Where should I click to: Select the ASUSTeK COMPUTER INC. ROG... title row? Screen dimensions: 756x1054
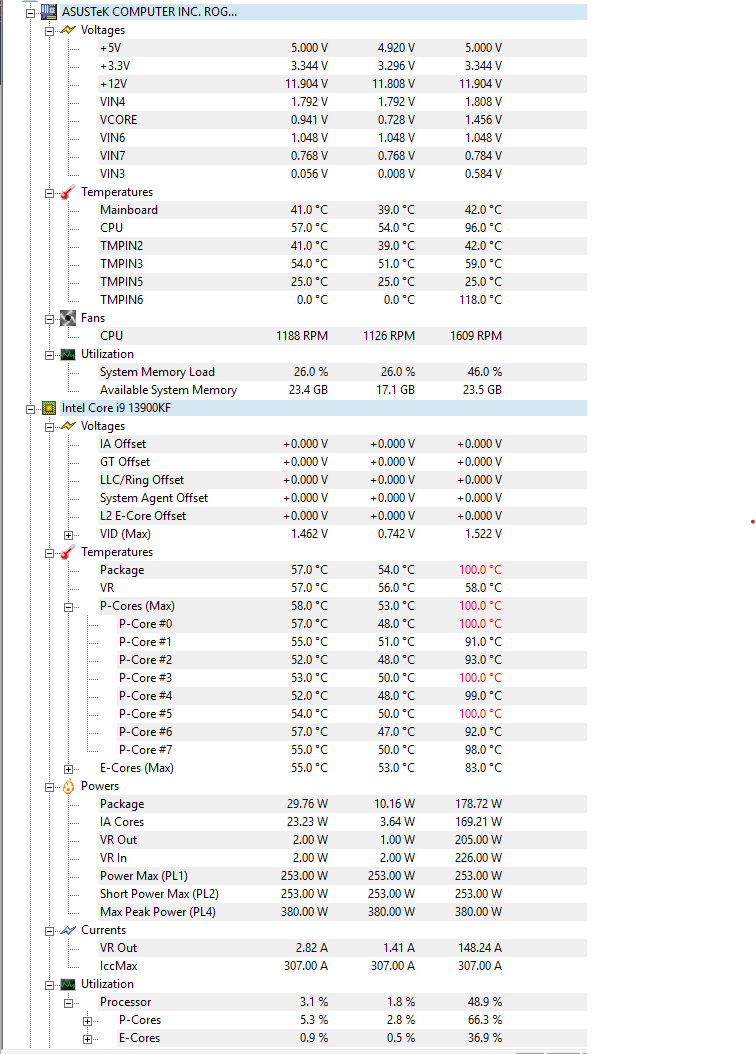click(x=323, y=12)
